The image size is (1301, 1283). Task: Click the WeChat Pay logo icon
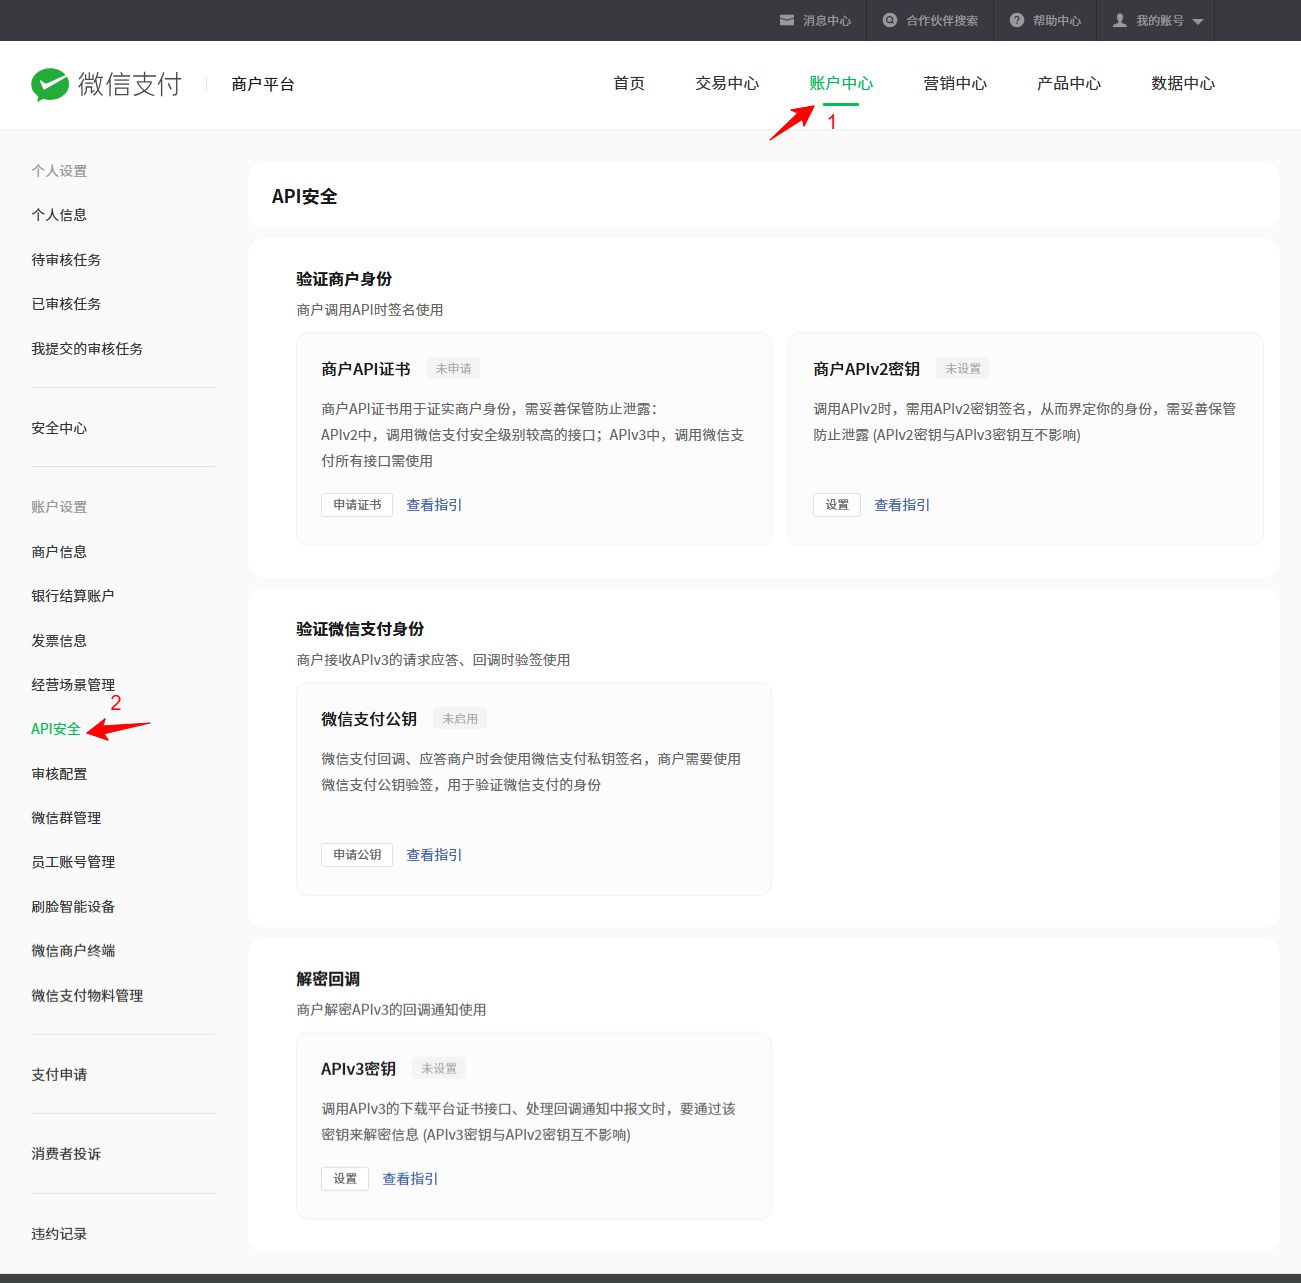pyautogui.click(x=50, y=85)
